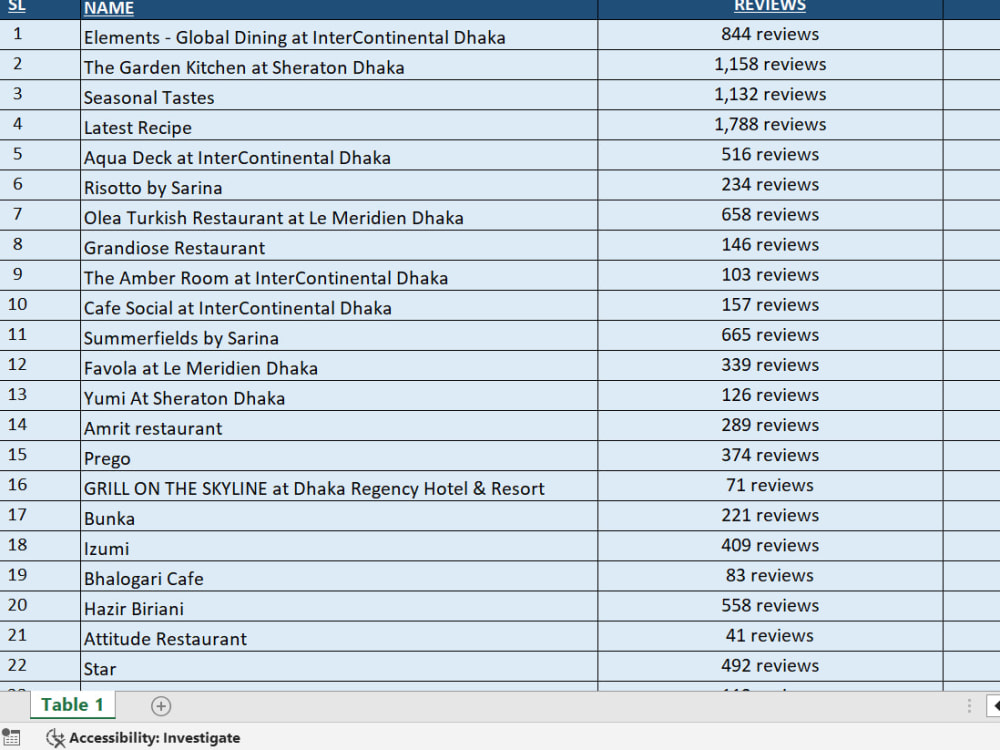The width and height of the screenshot is (1000, 750).
Task: Click the 1,788 reviews cell
Action: pos(770,125)
